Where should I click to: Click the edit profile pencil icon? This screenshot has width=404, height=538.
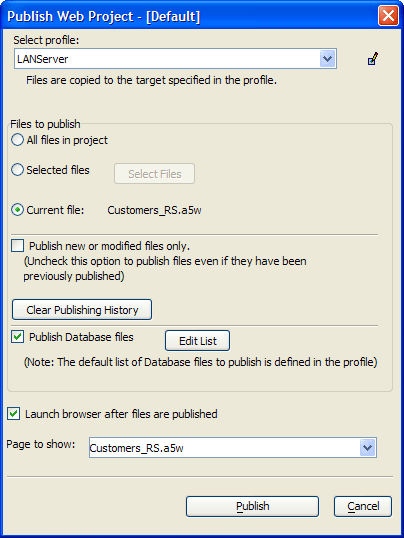point(373,59)
